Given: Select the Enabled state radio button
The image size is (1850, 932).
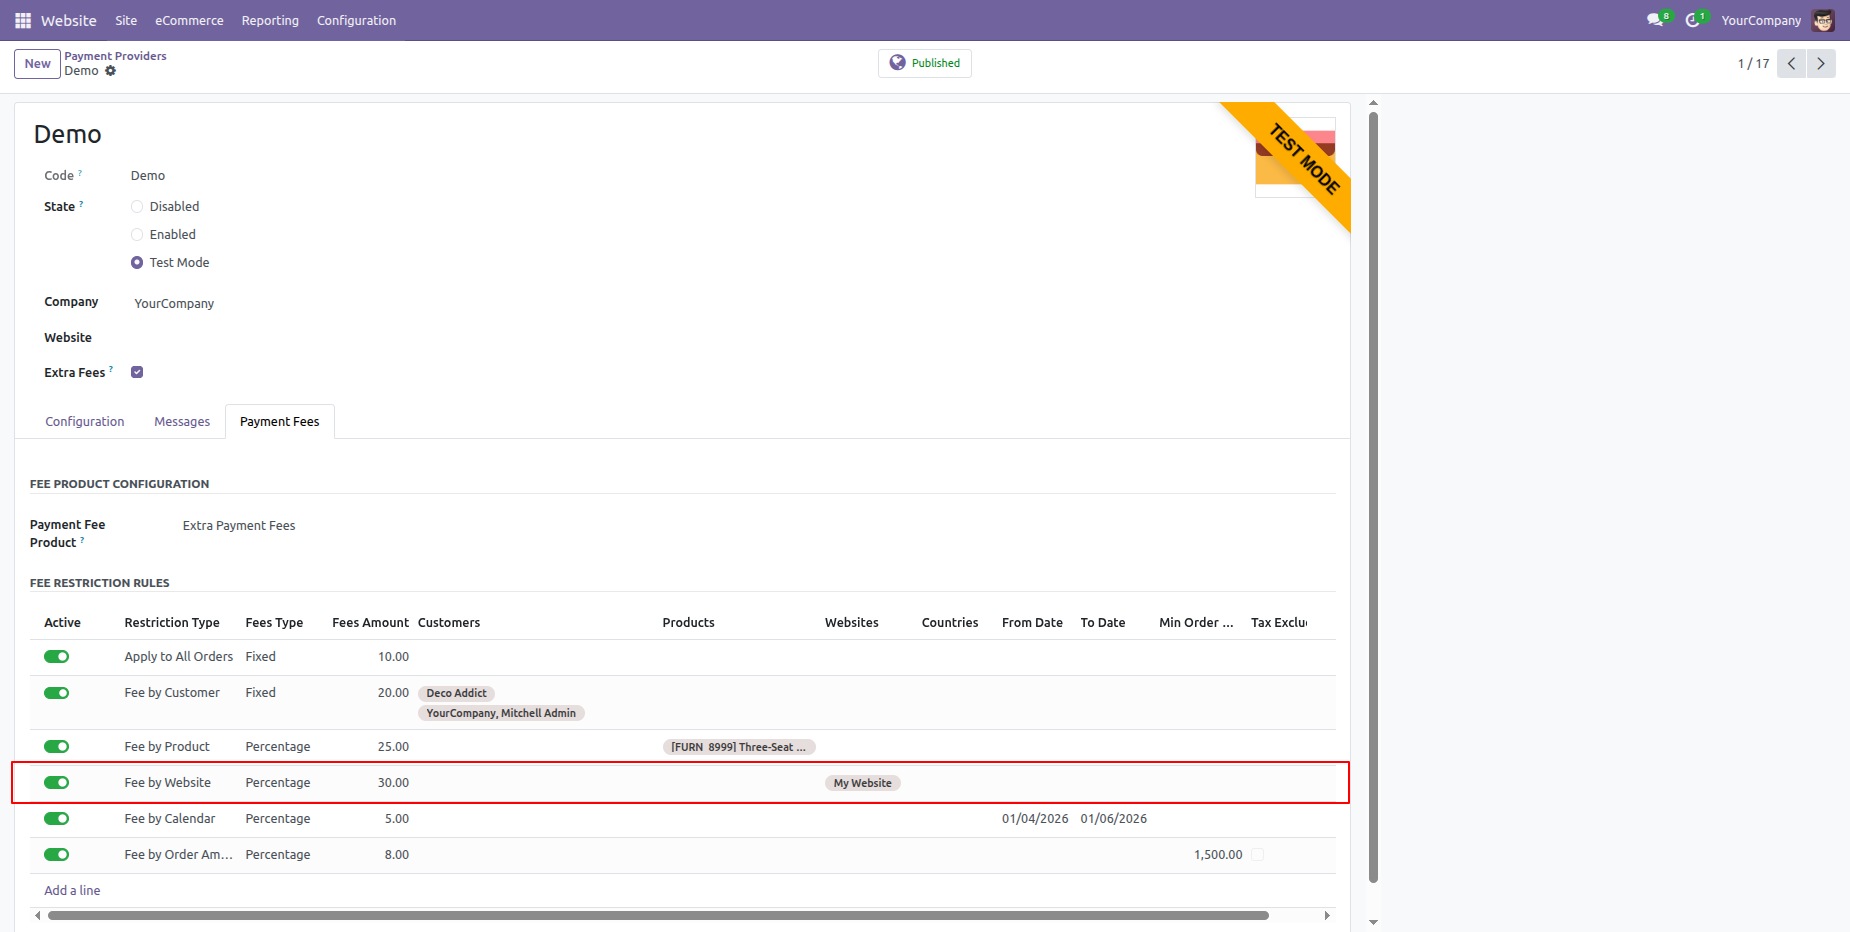Looking at the screenshot, I should point(137,235).
